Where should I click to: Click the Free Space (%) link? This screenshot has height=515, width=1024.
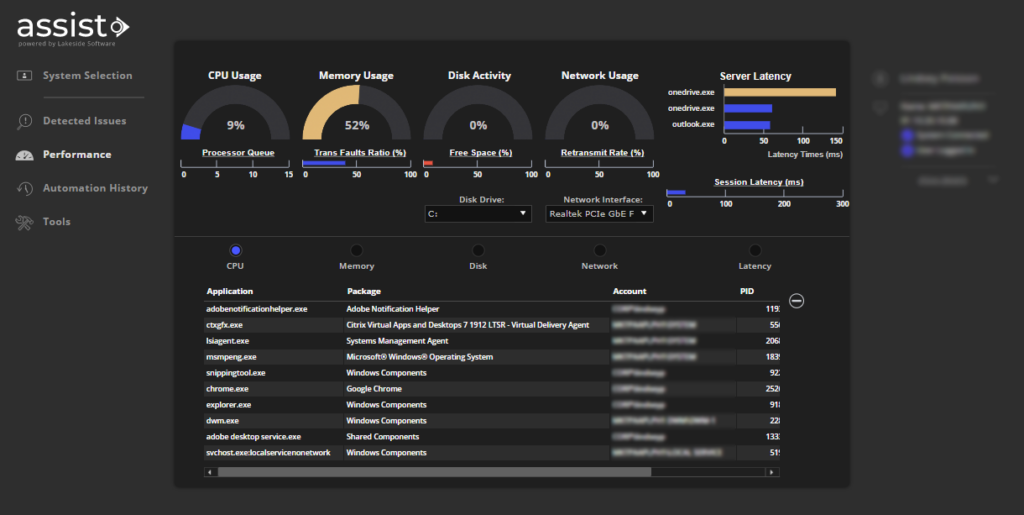pos(481,153)
